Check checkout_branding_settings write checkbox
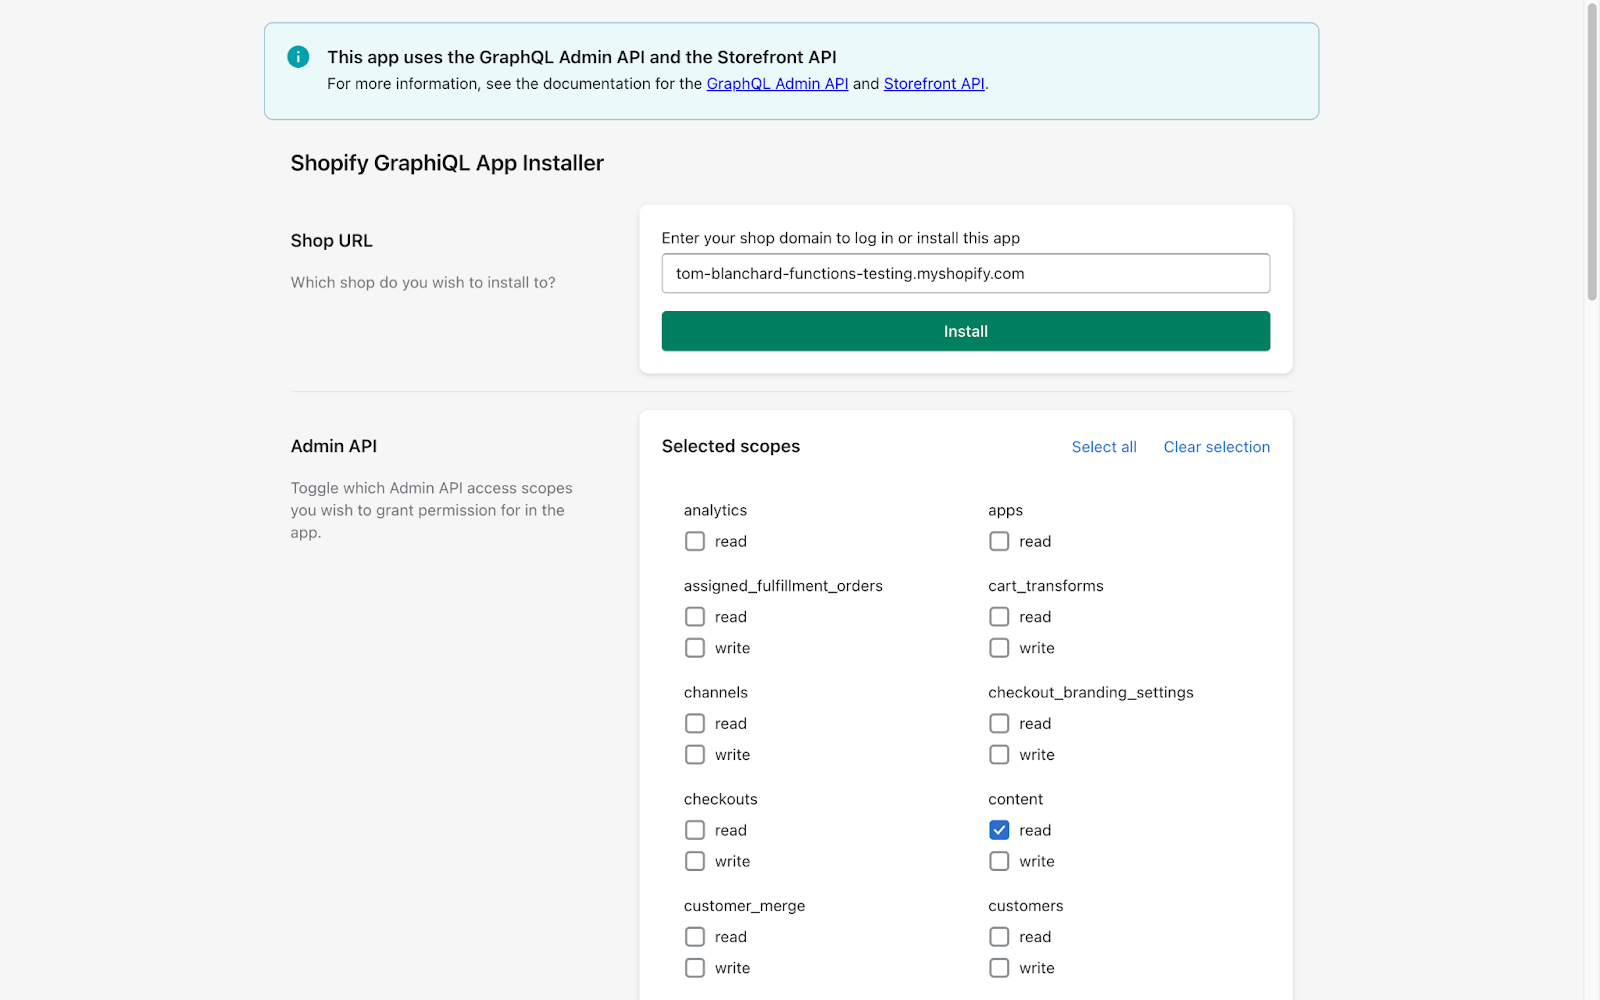 tap(999, 755)
